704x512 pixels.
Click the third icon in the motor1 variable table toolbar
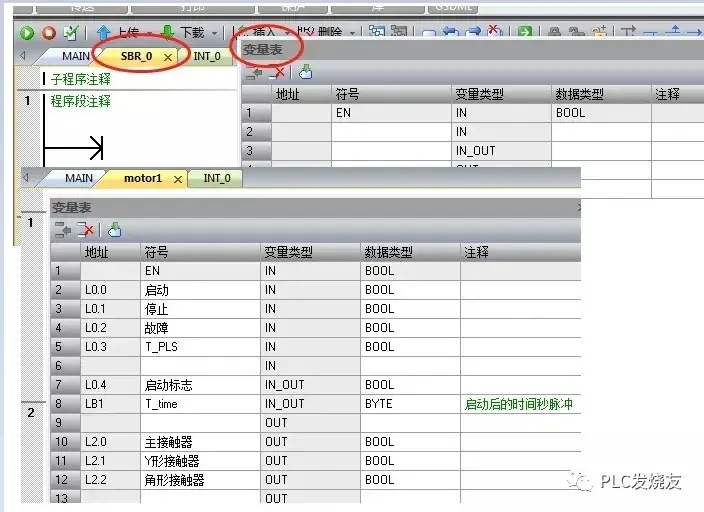pos(114,230)
